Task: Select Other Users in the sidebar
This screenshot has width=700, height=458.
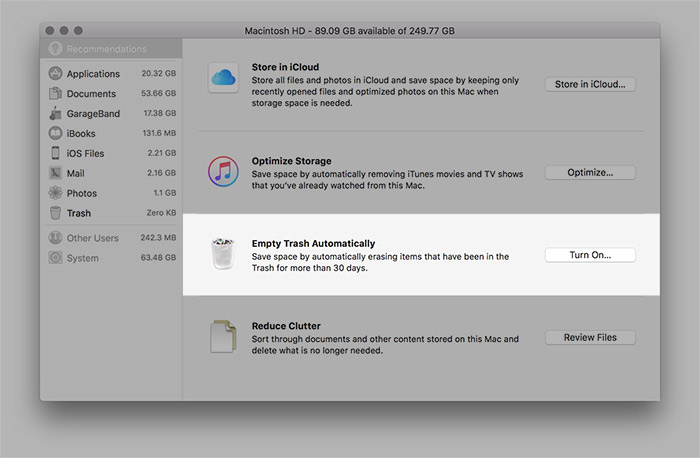Action: click(92, 238)
